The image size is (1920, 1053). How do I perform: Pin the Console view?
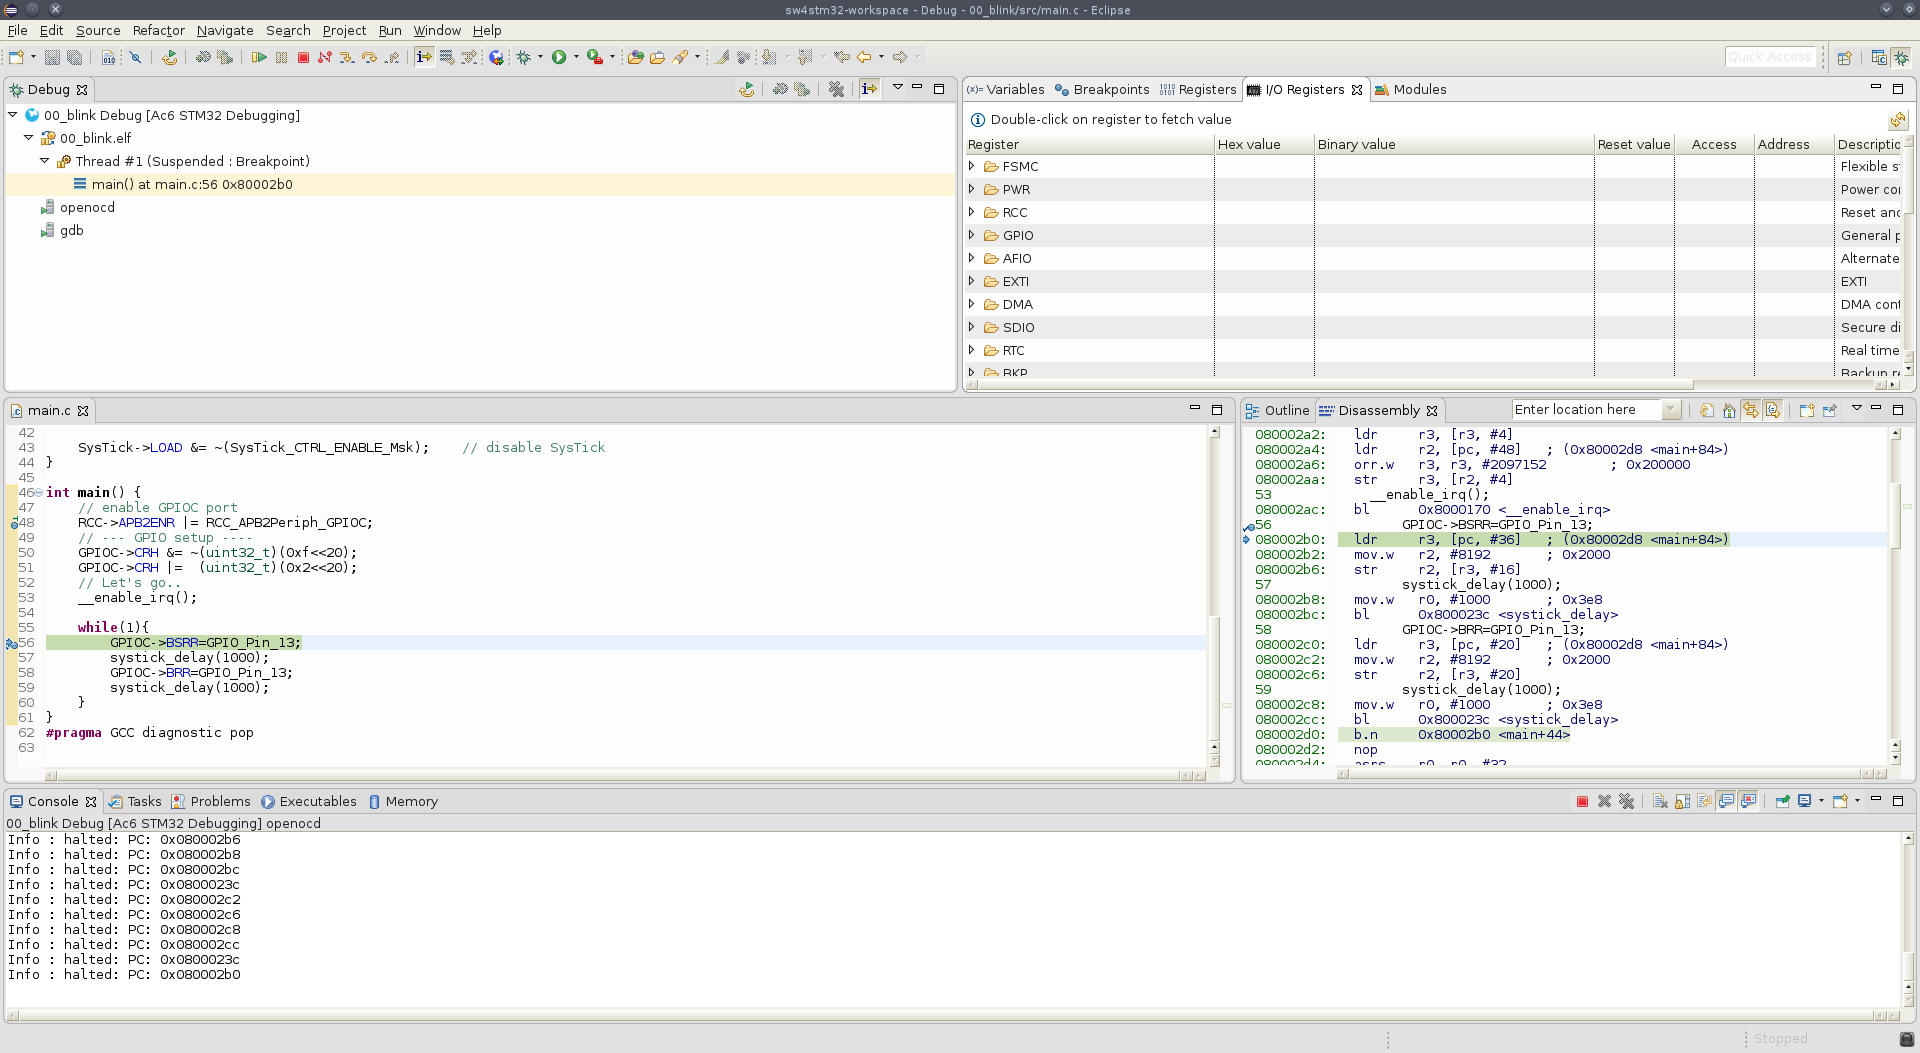pos(1783,801)
